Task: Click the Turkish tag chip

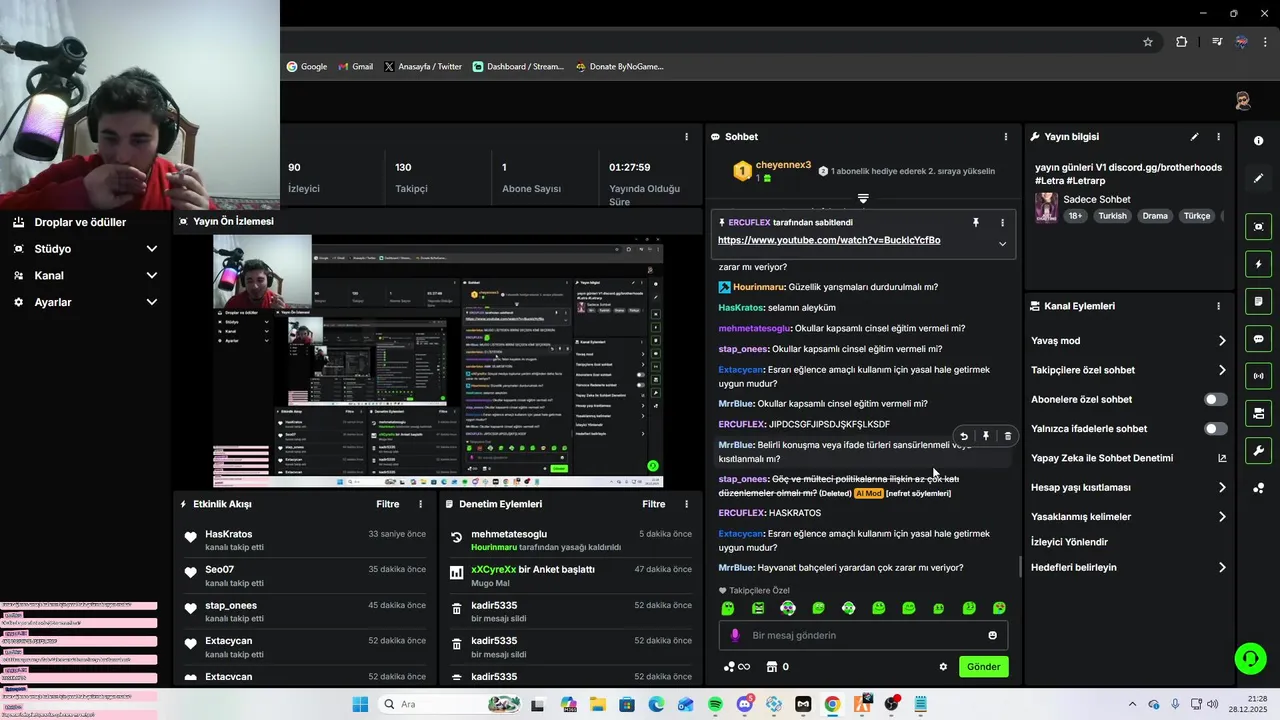Action: pyautogui.click(x=1112, y=216)
